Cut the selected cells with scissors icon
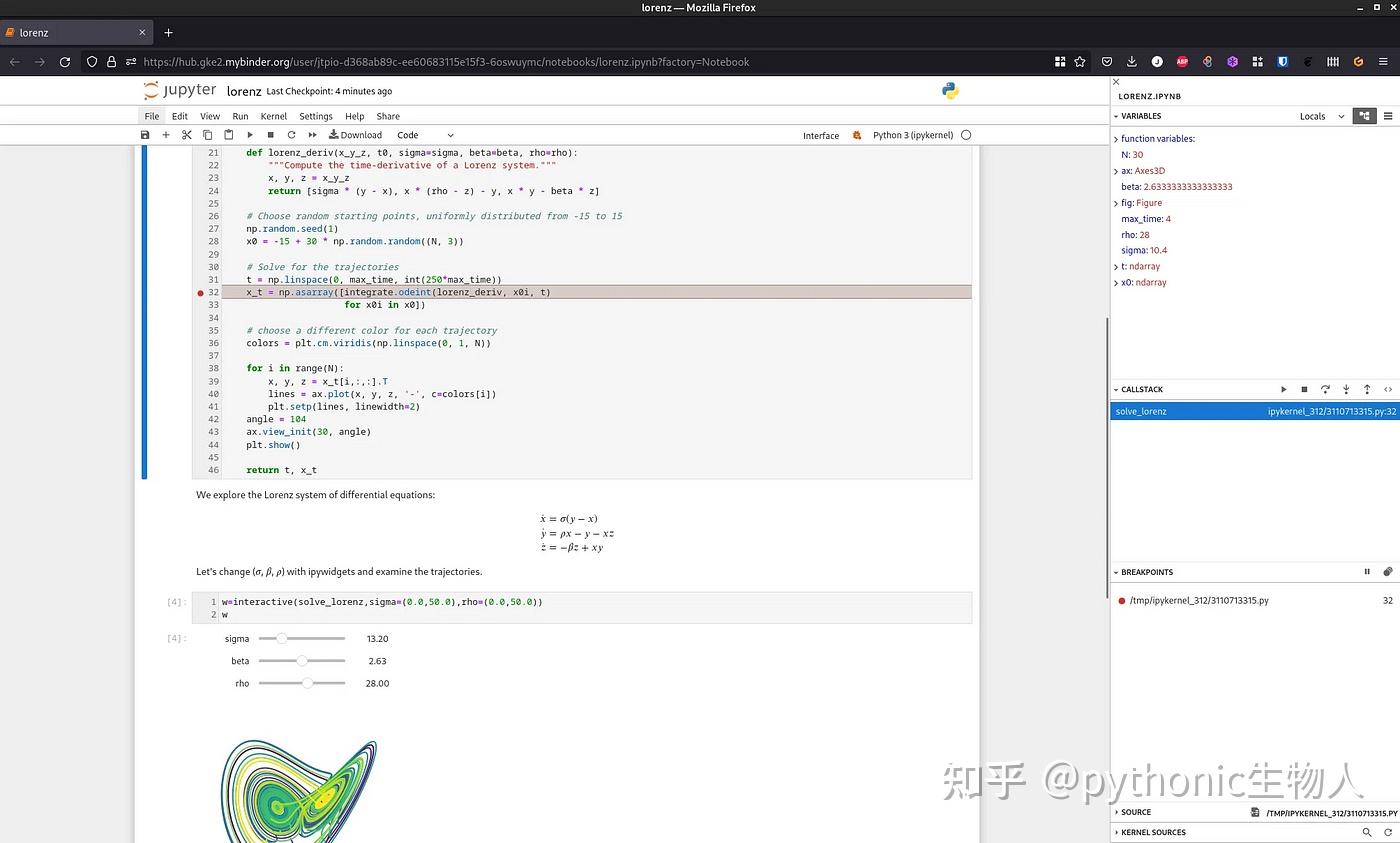Image resolution: width=1400 pixels, height=843 pixels. pyautogui.click(x=187, y=135)
